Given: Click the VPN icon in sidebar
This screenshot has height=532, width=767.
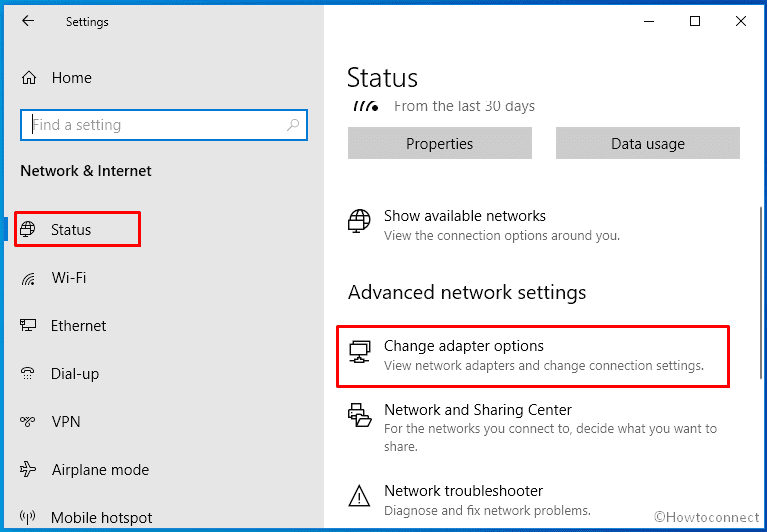Looking at the screenshot, I should coord(27,421).
